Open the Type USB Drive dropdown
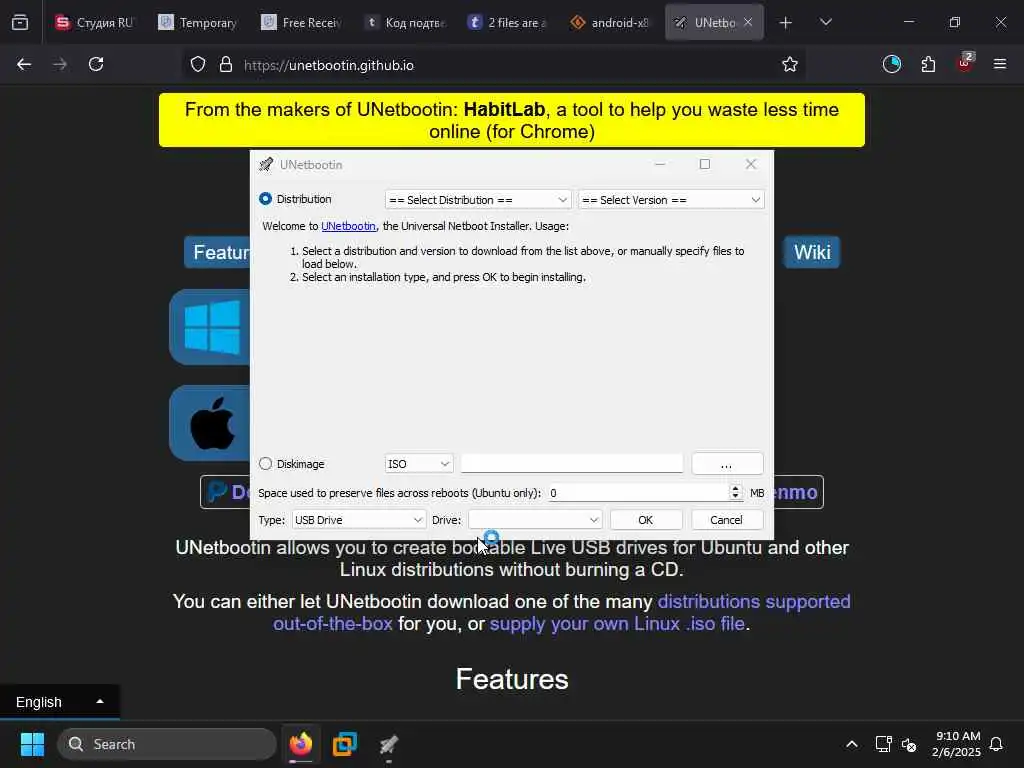The width and height of the screenshot is (1024, 768). 359,520
